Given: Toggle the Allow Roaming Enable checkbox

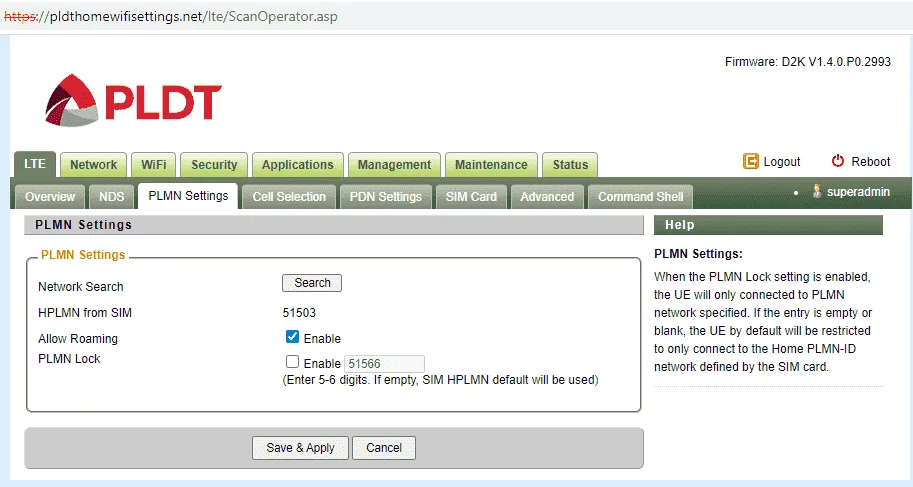Looking at the screenshot, I should pyautogui.click(x=292, y=337).
